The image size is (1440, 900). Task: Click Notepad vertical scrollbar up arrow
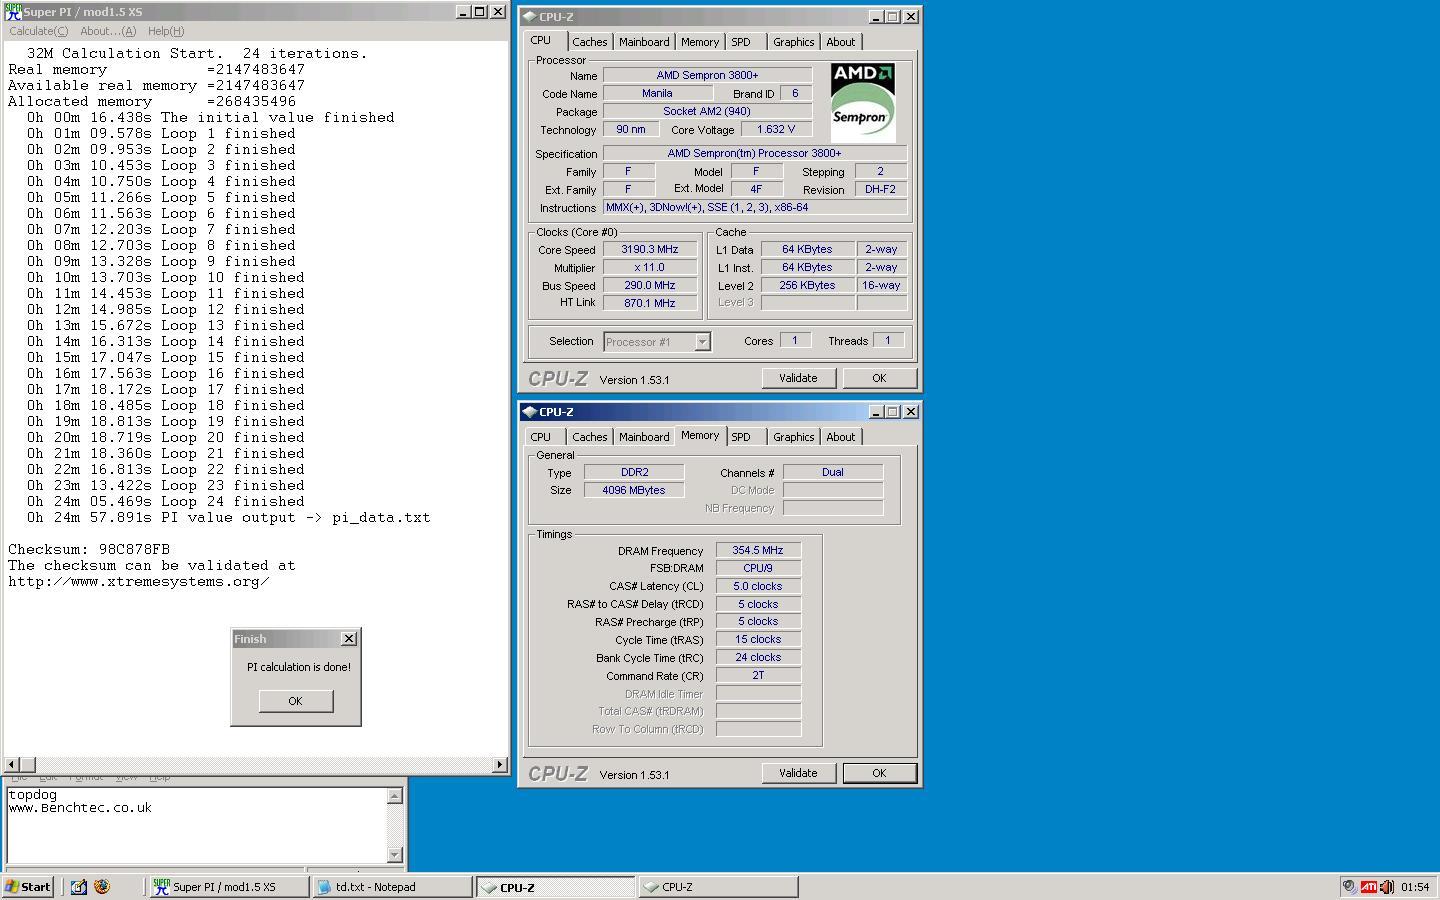tap(395, 796)
